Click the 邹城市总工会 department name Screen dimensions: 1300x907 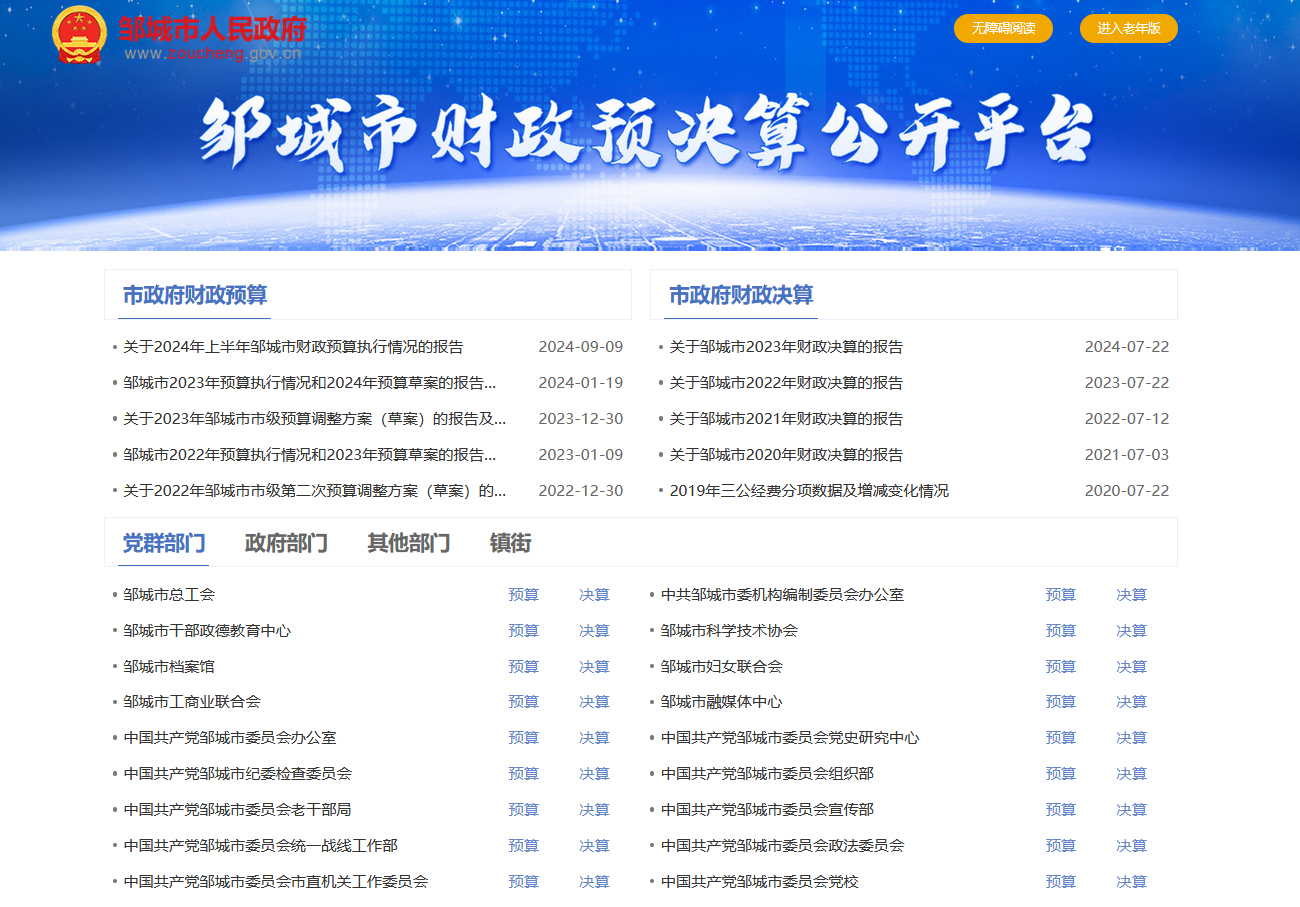tap(169, 595)
